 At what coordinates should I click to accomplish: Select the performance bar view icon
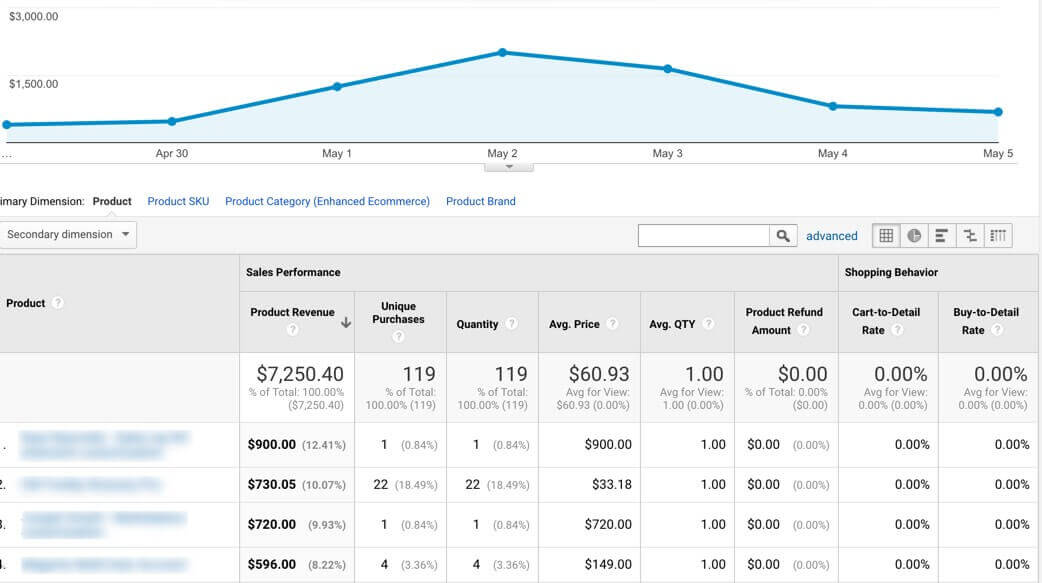coord(940,235)
